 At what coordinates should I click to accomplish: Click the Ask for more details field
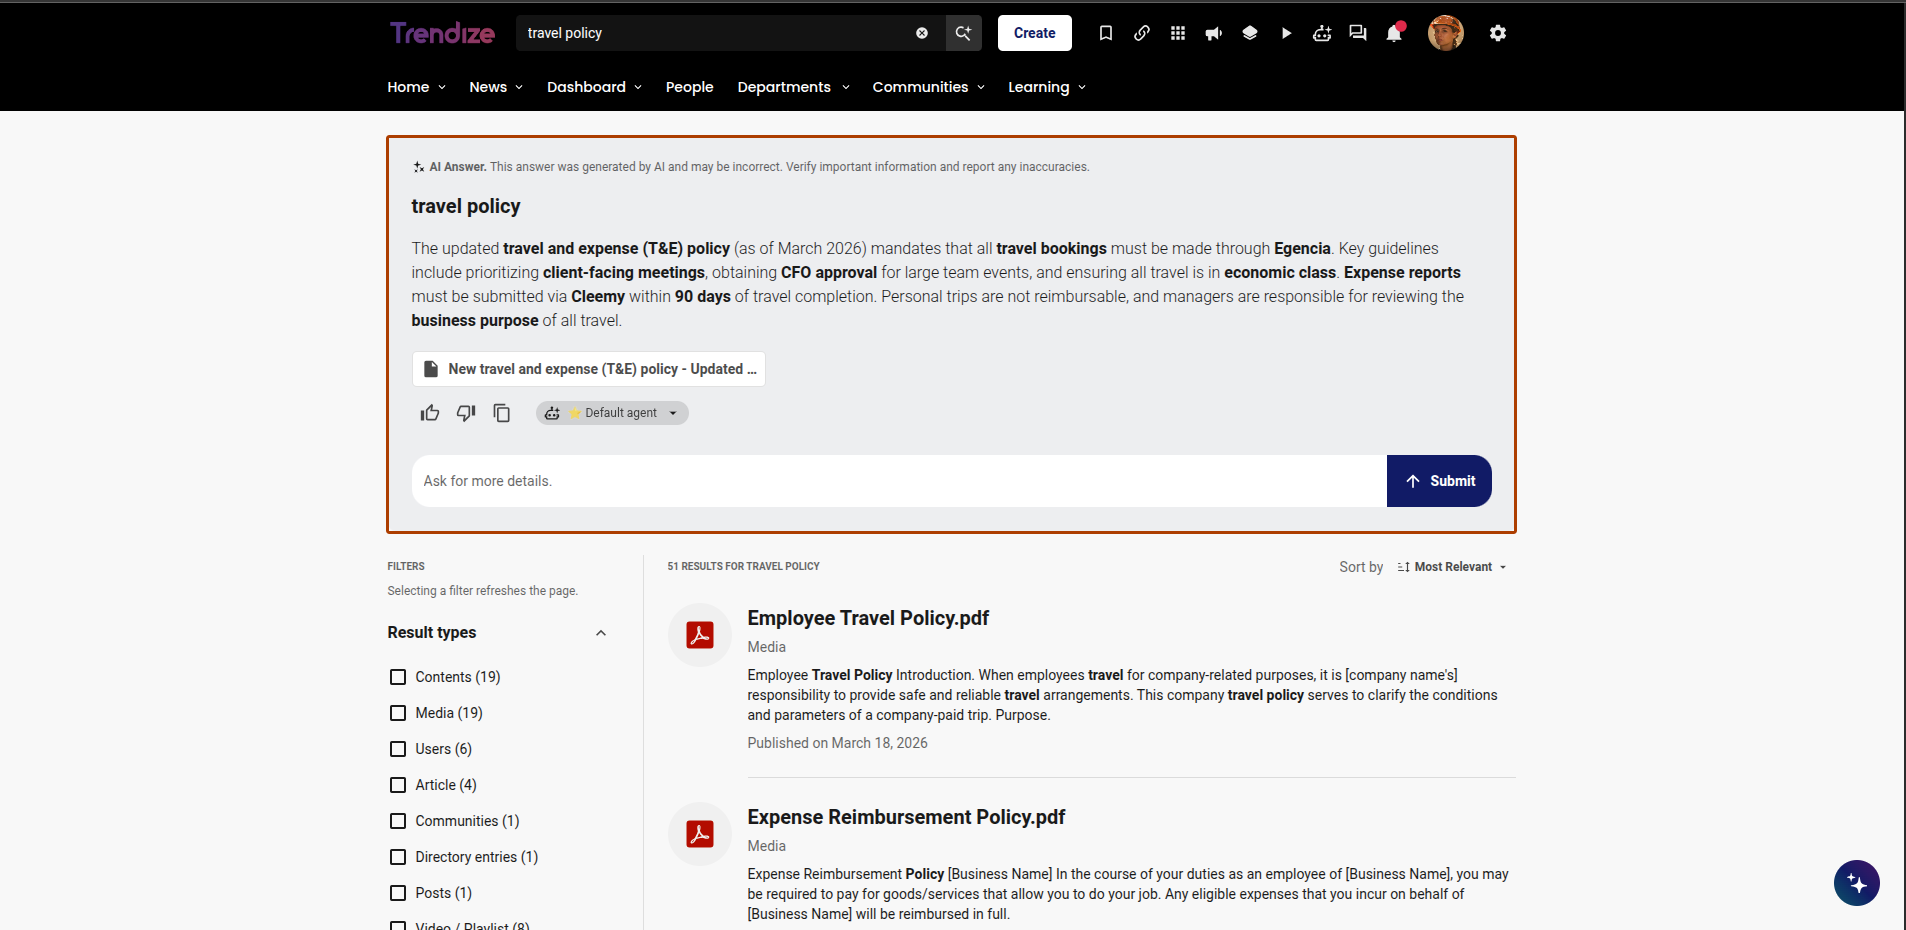coord(899,481)
